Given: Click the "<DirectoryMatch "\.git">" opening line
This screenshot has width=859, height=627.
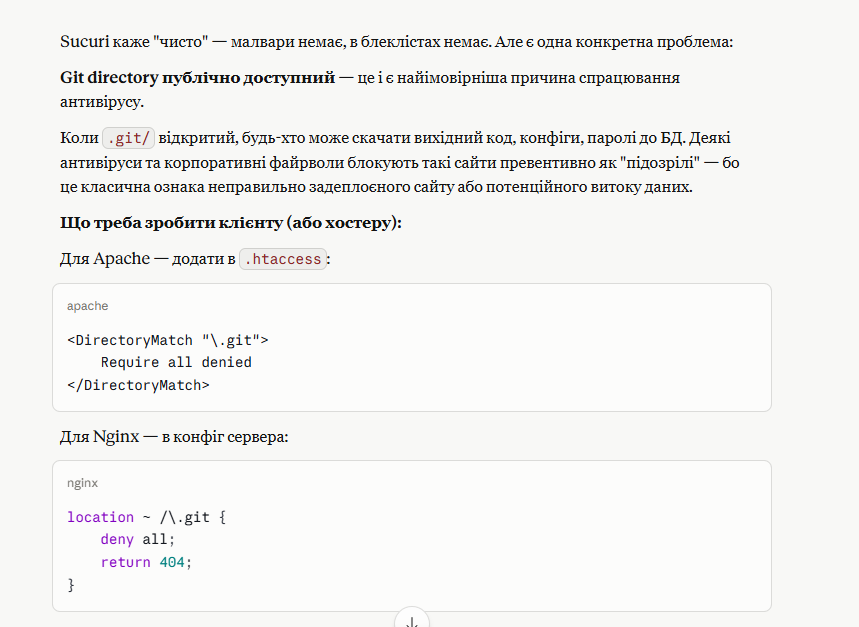Looking at the screenshot, I should tap(168, 340).
